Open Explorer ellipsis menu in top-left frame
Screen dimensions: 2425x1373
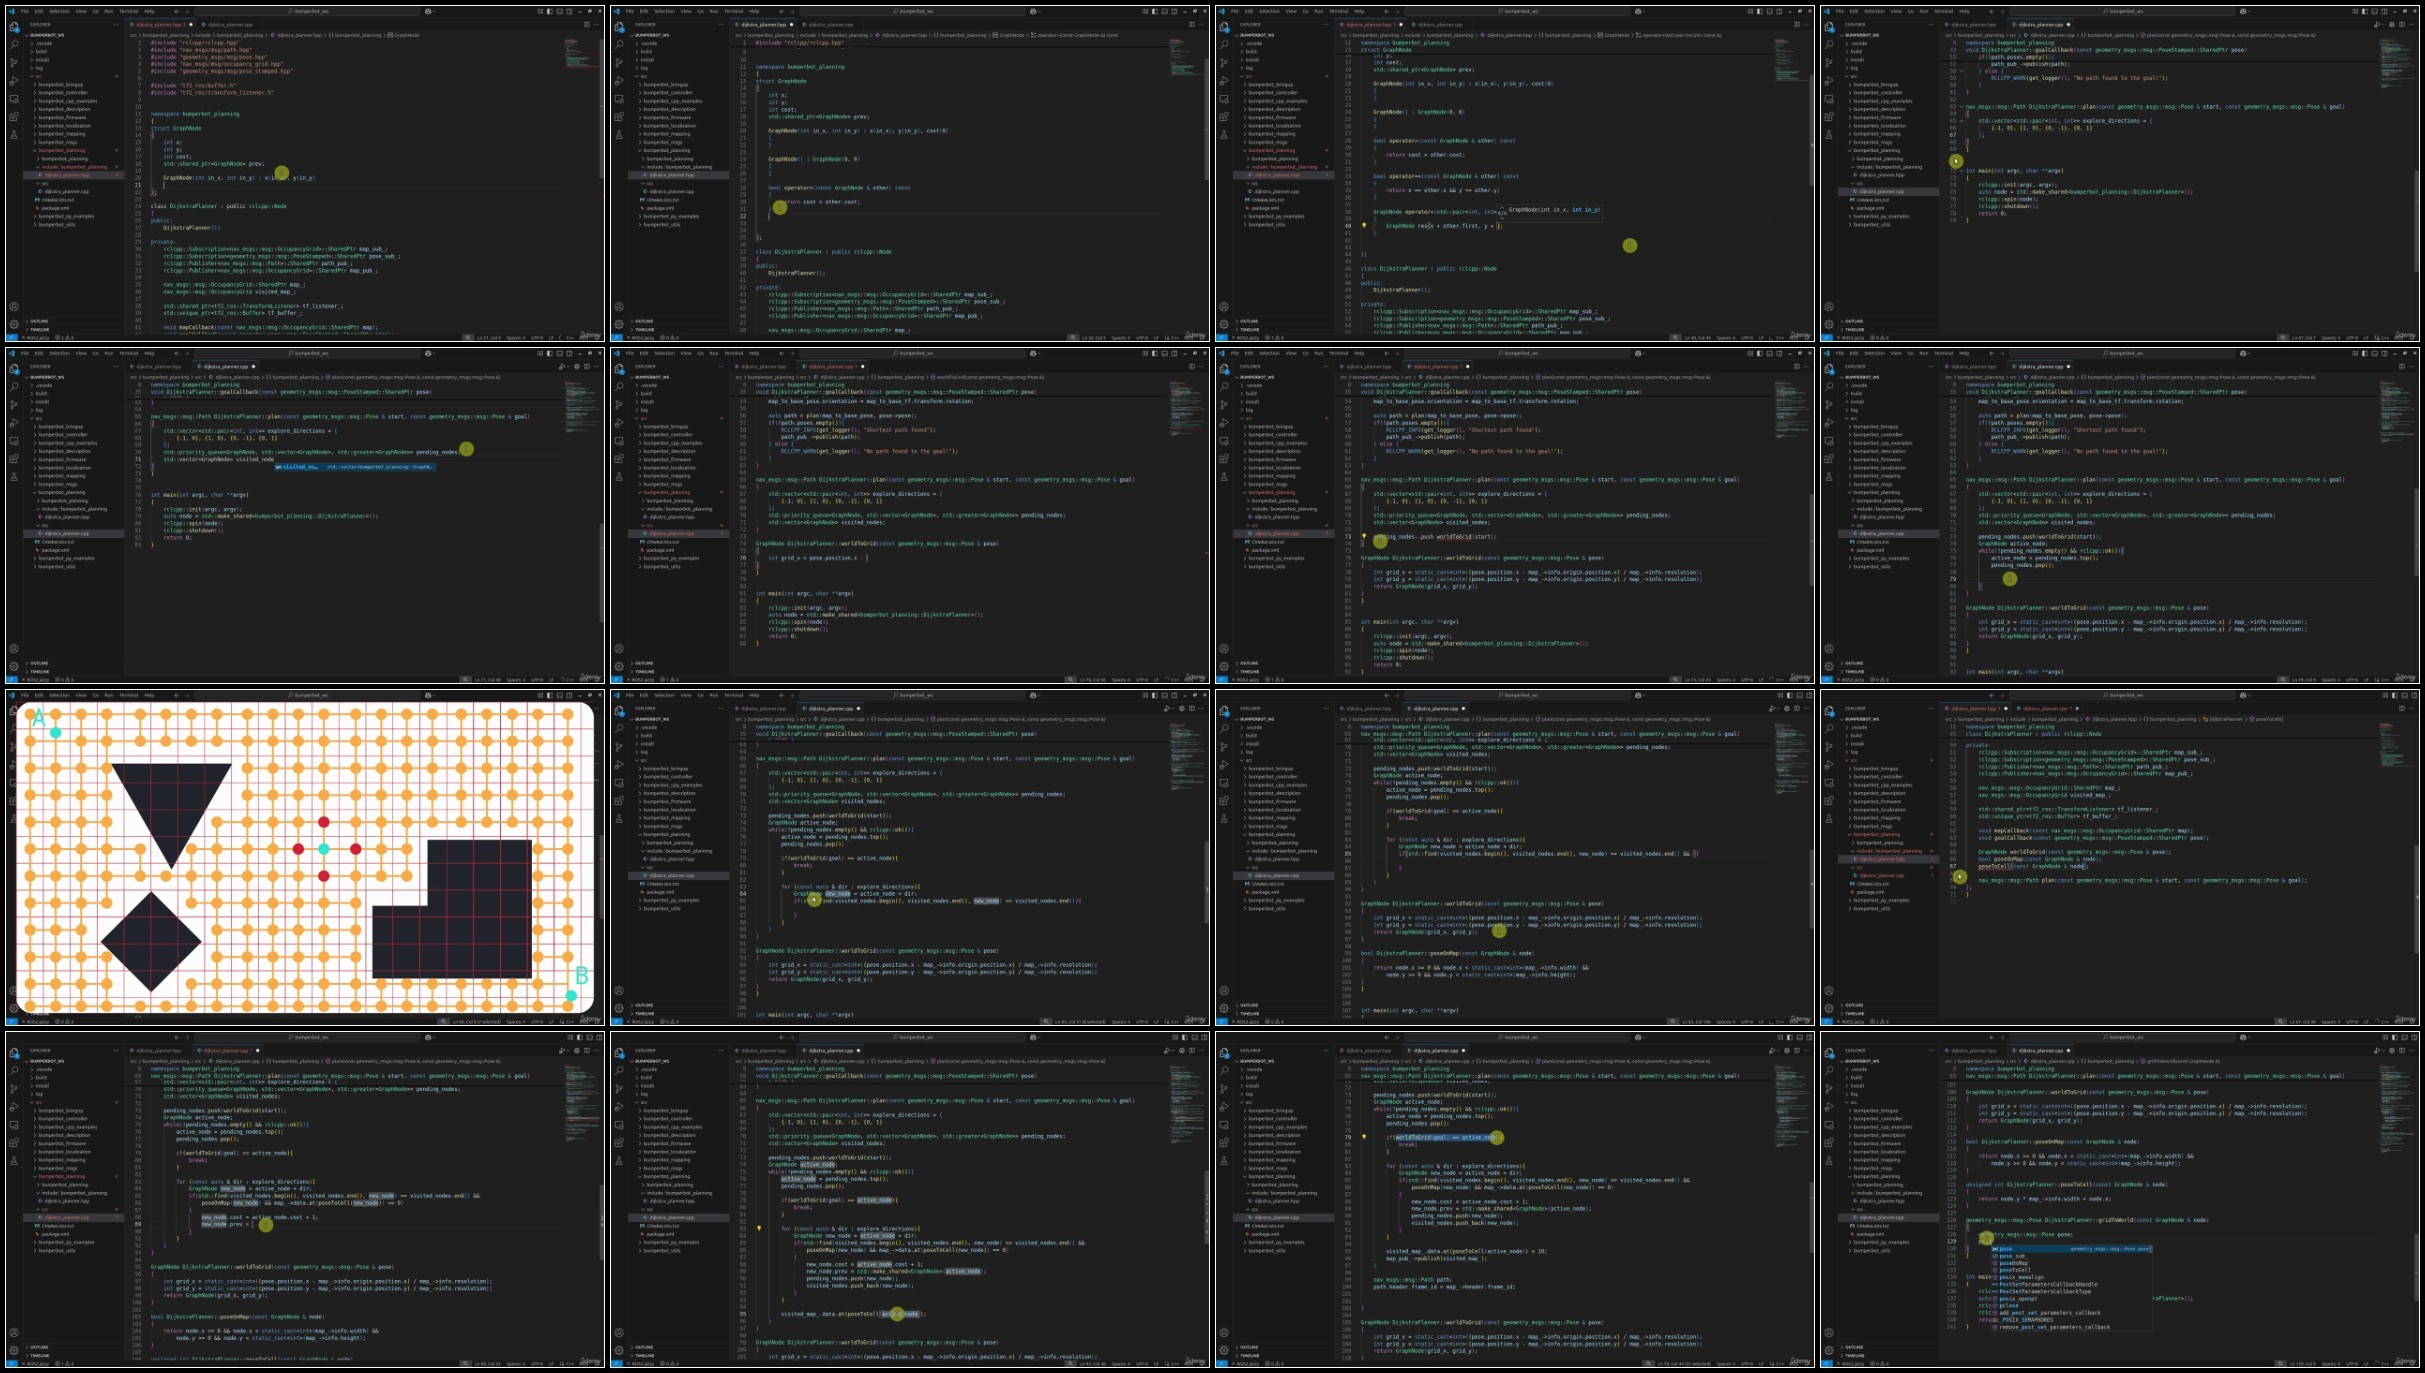coord(116,24)
